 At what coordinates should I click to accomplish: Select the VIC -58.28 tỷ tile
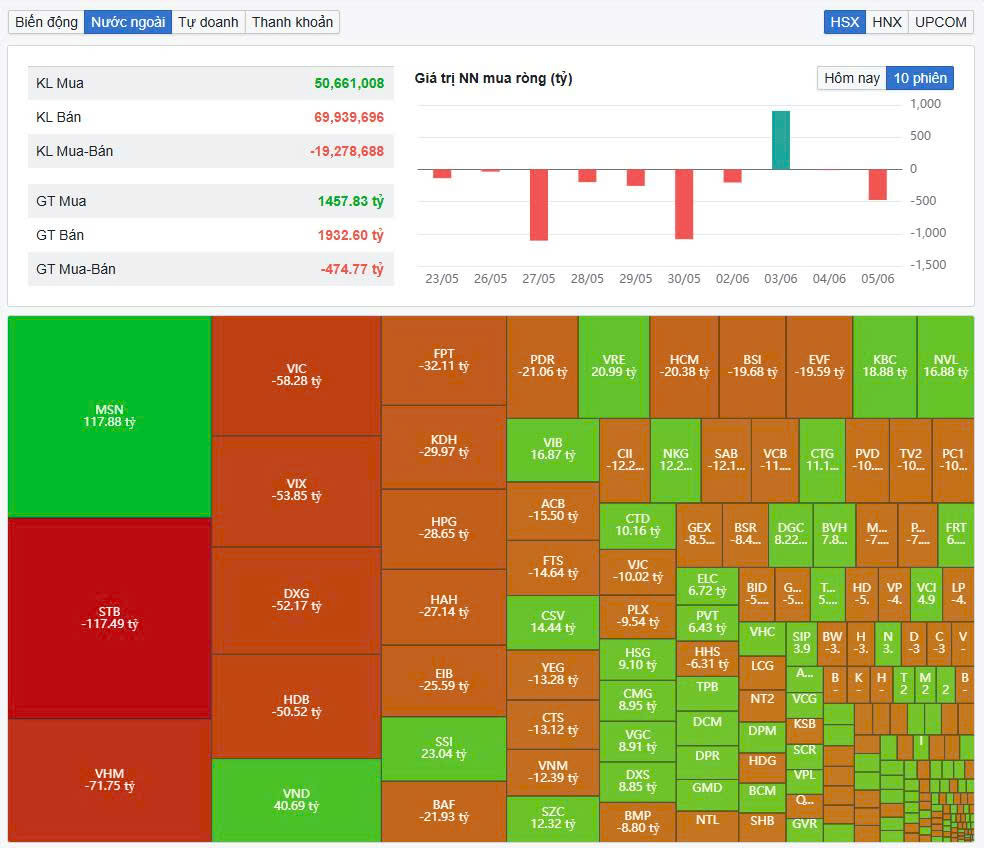tap(296, 375)
